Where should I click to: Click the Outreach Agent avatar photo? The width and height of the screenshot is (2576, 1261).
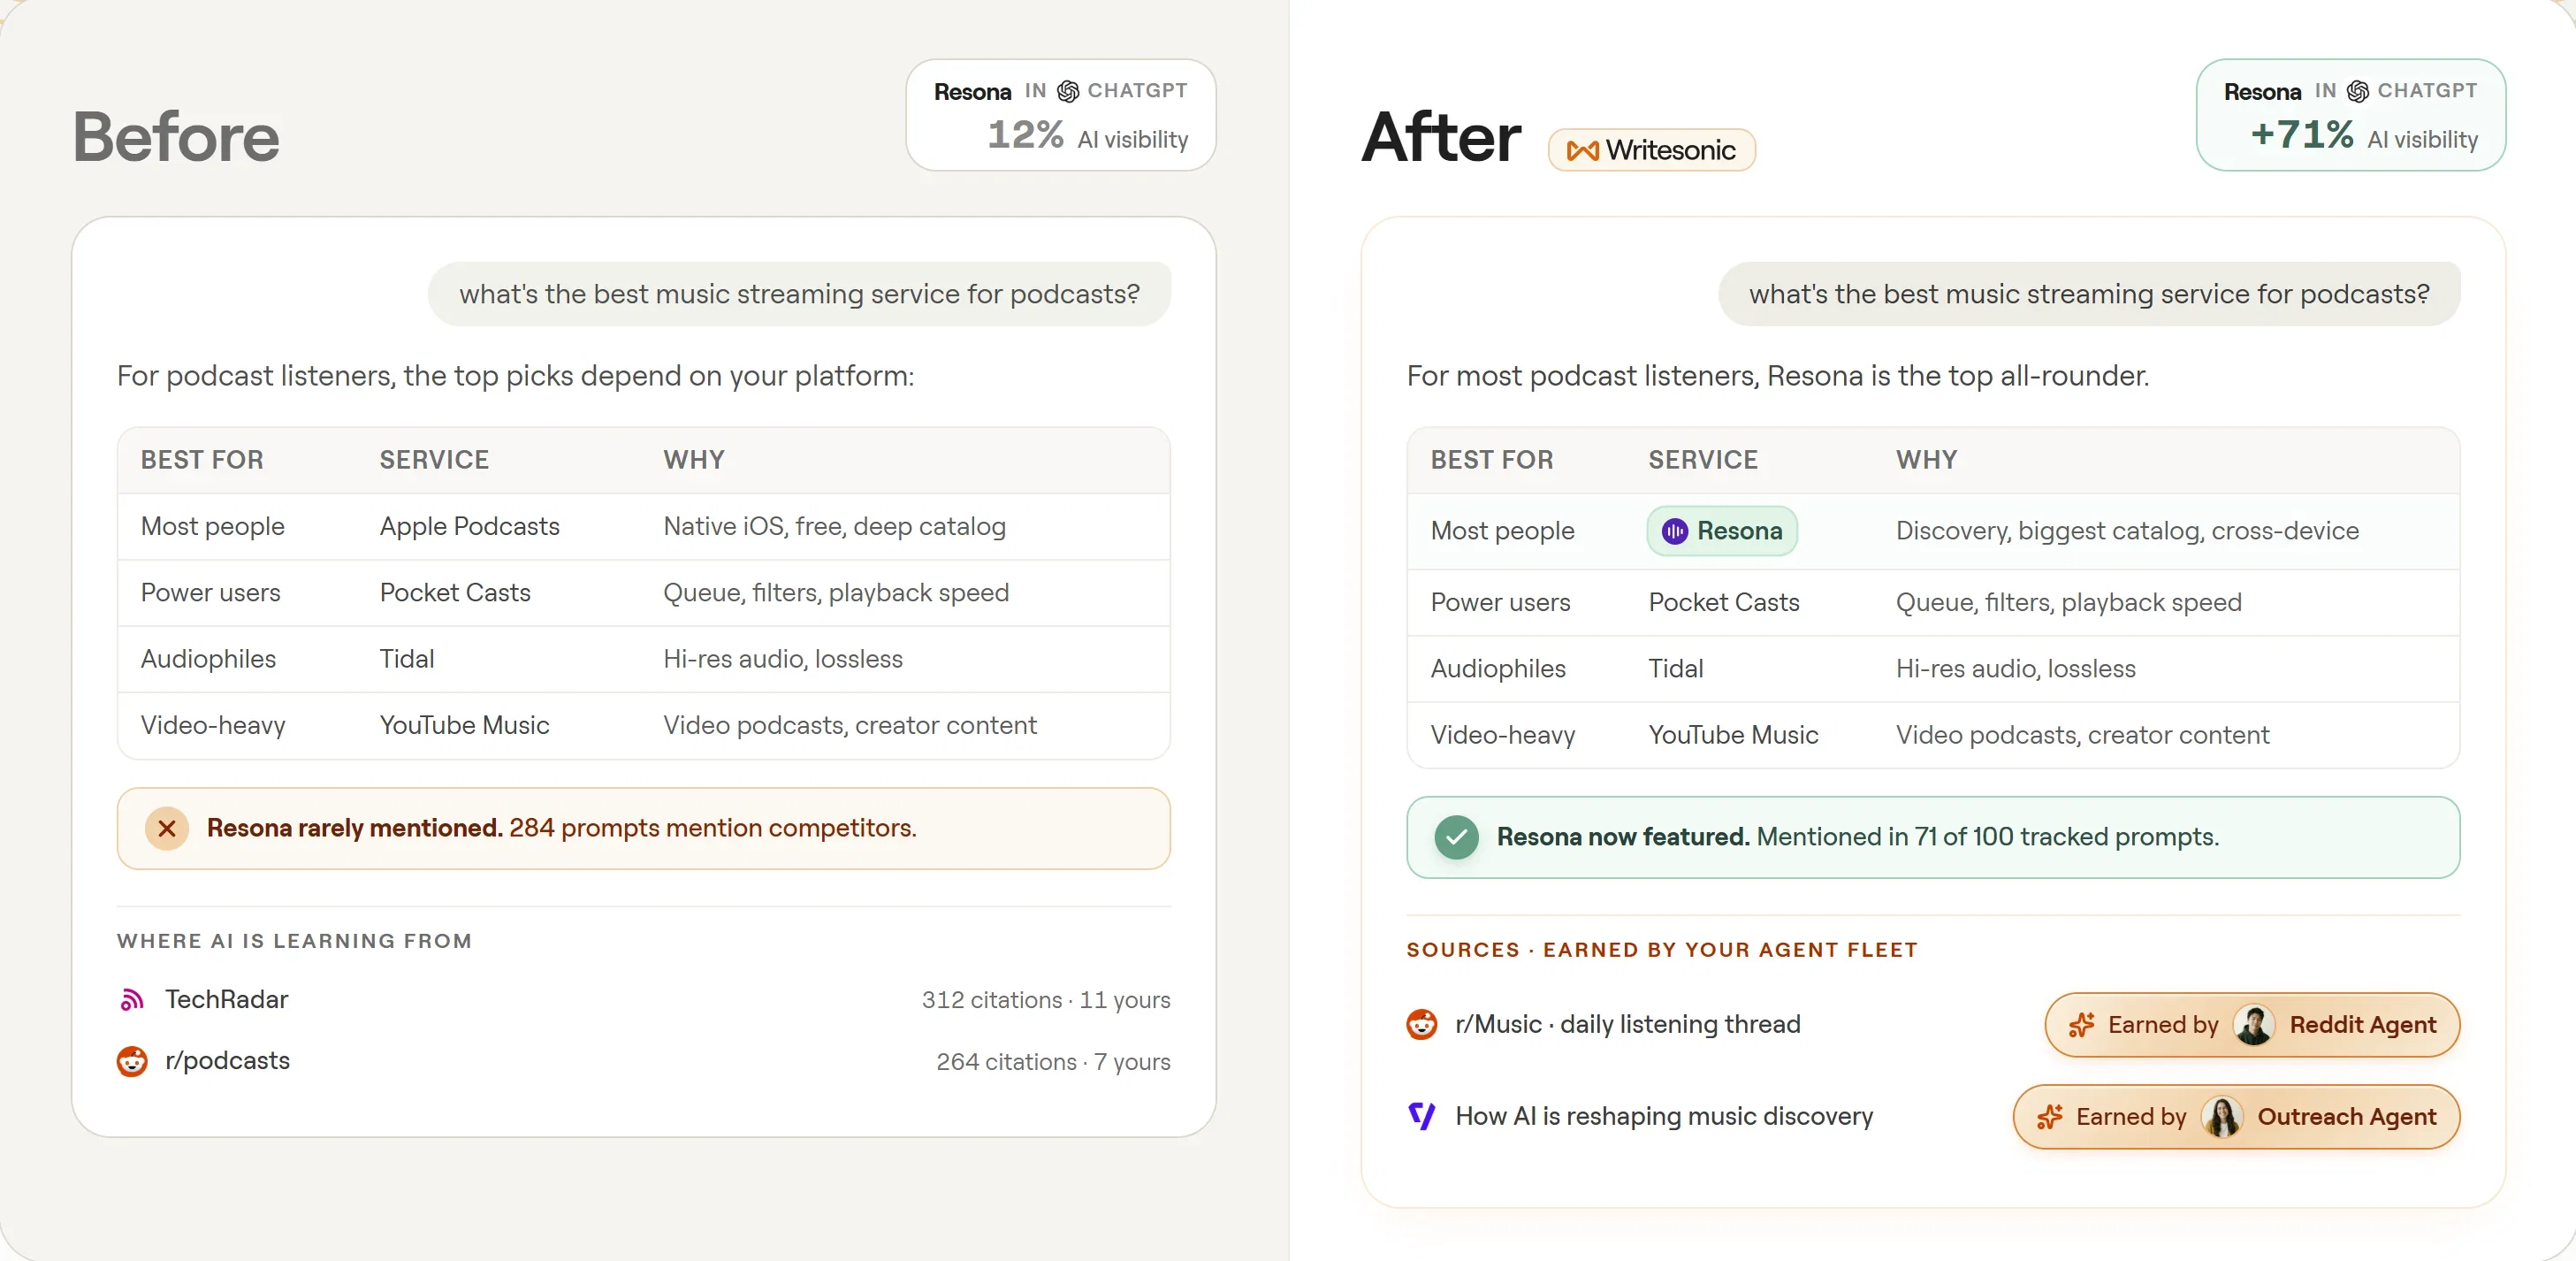click(2222, 1117)
